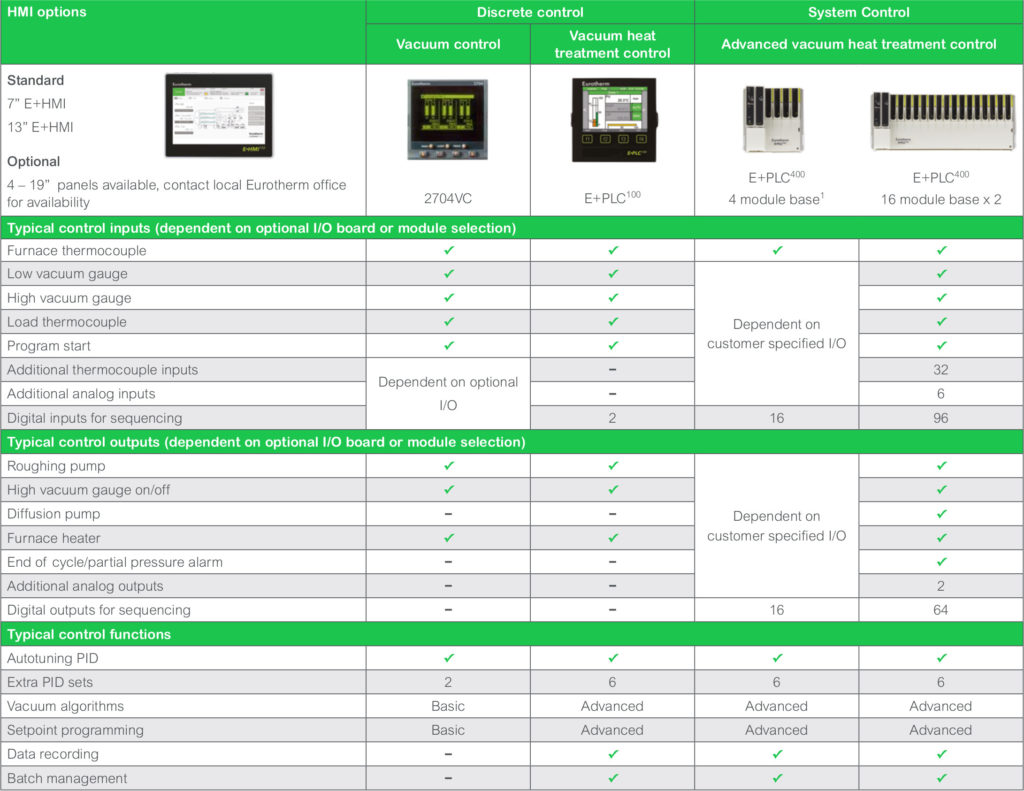Viewport: 1024px width, 791px height.
Task: Click the '7" E+HMI' standard option text
Action: point(37,103)
